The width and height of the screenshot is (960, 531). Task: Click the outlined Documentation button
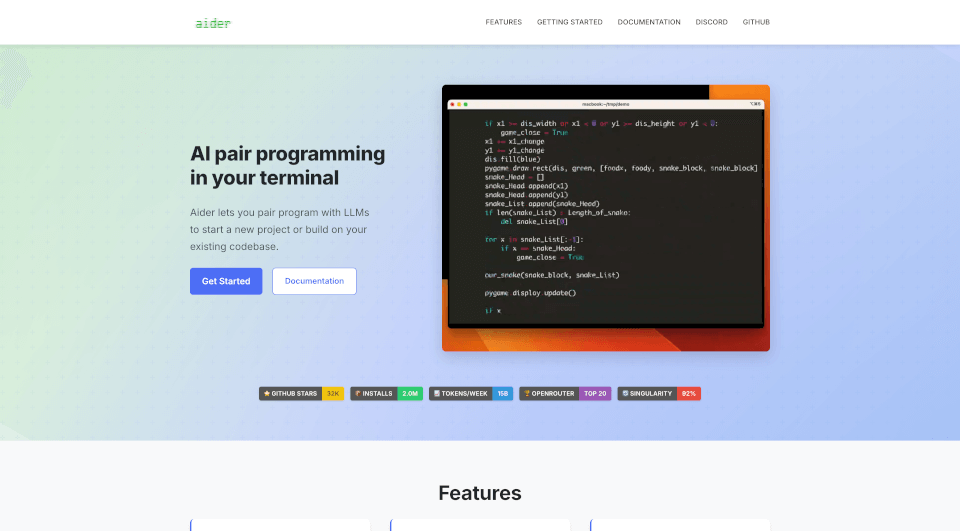point(314,281)
